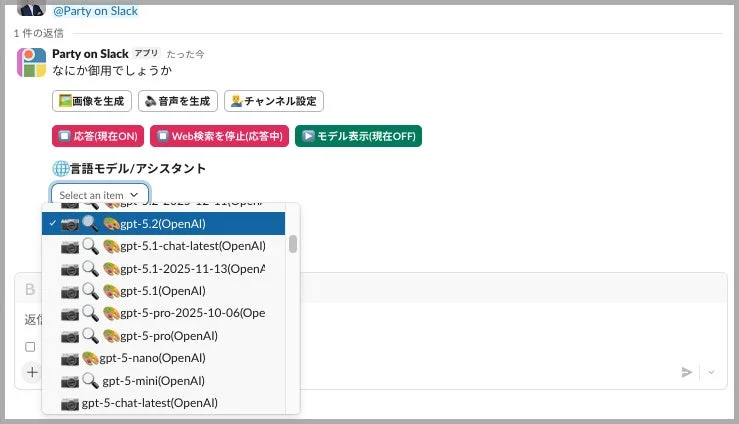Click the camera icon on gpt-5.1-chat-latest row

(x=70, y=247)
